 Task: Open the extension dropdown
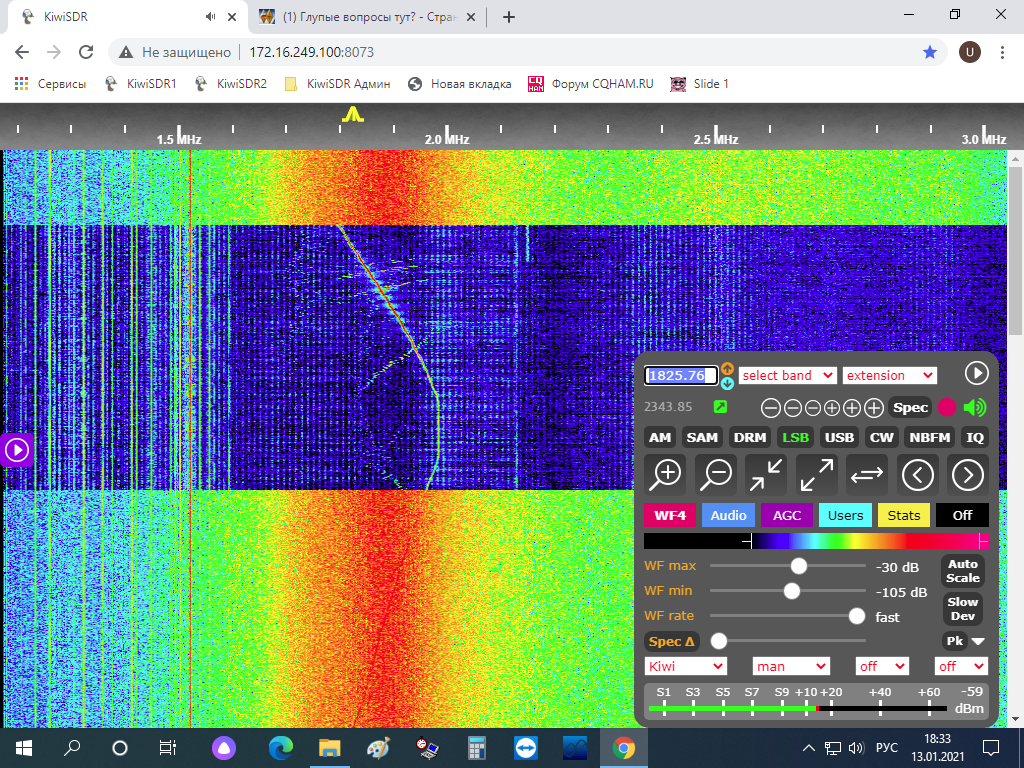click(889, 375)
